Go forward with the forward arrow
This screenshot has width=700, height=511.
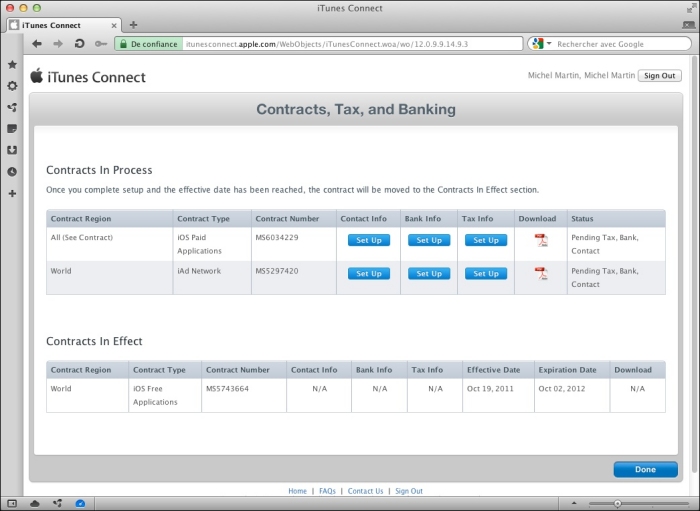click(x=58, y=44)
